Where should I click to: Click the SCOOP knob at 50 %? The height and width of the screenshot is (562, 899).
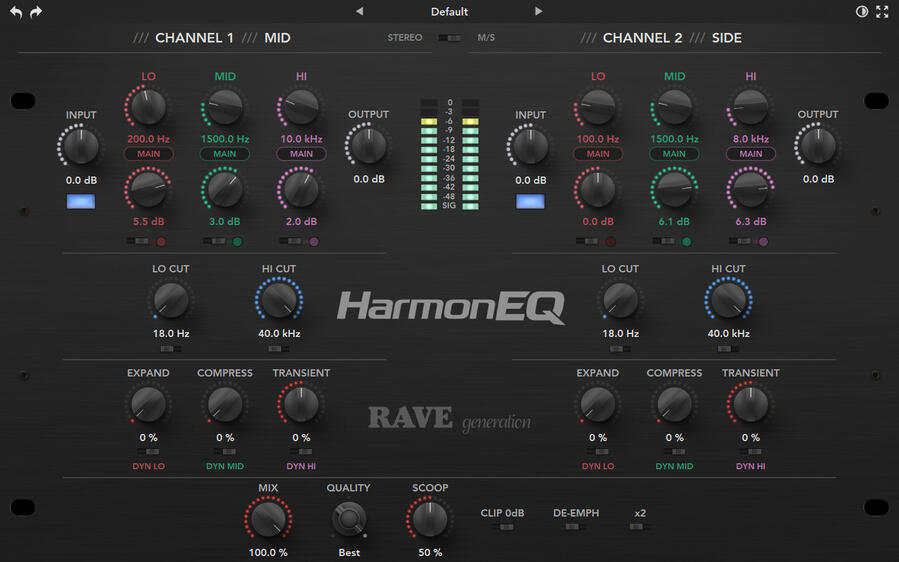(x=430, y=519)
